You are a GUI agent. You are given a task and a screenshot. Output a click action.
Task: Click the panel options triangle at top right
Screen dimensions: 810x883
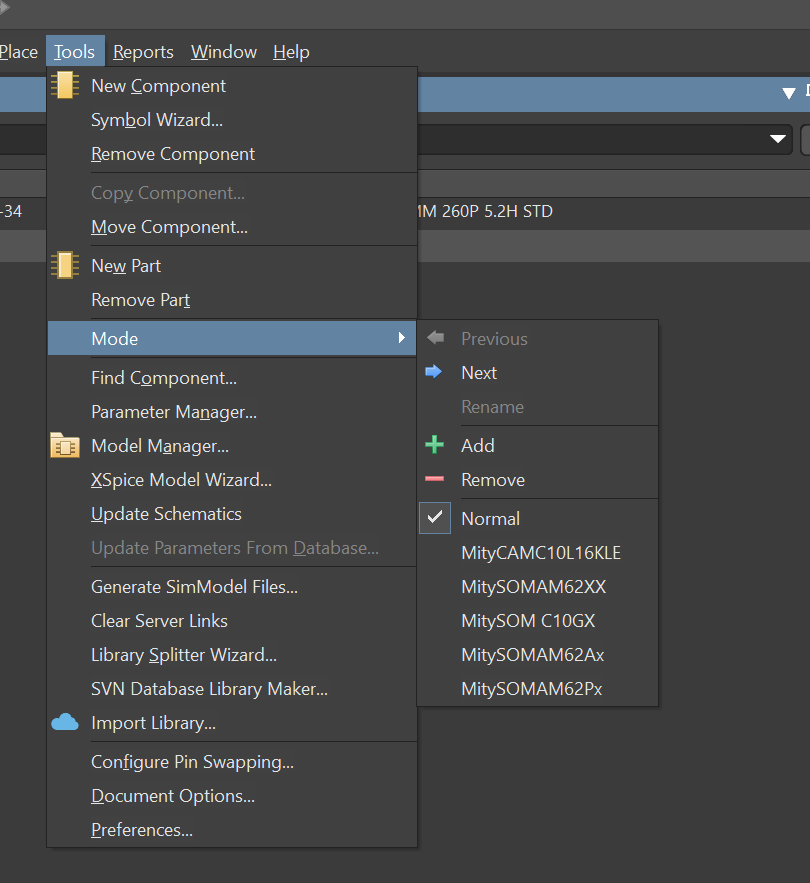pyautogui.click(x=788, y=93)
